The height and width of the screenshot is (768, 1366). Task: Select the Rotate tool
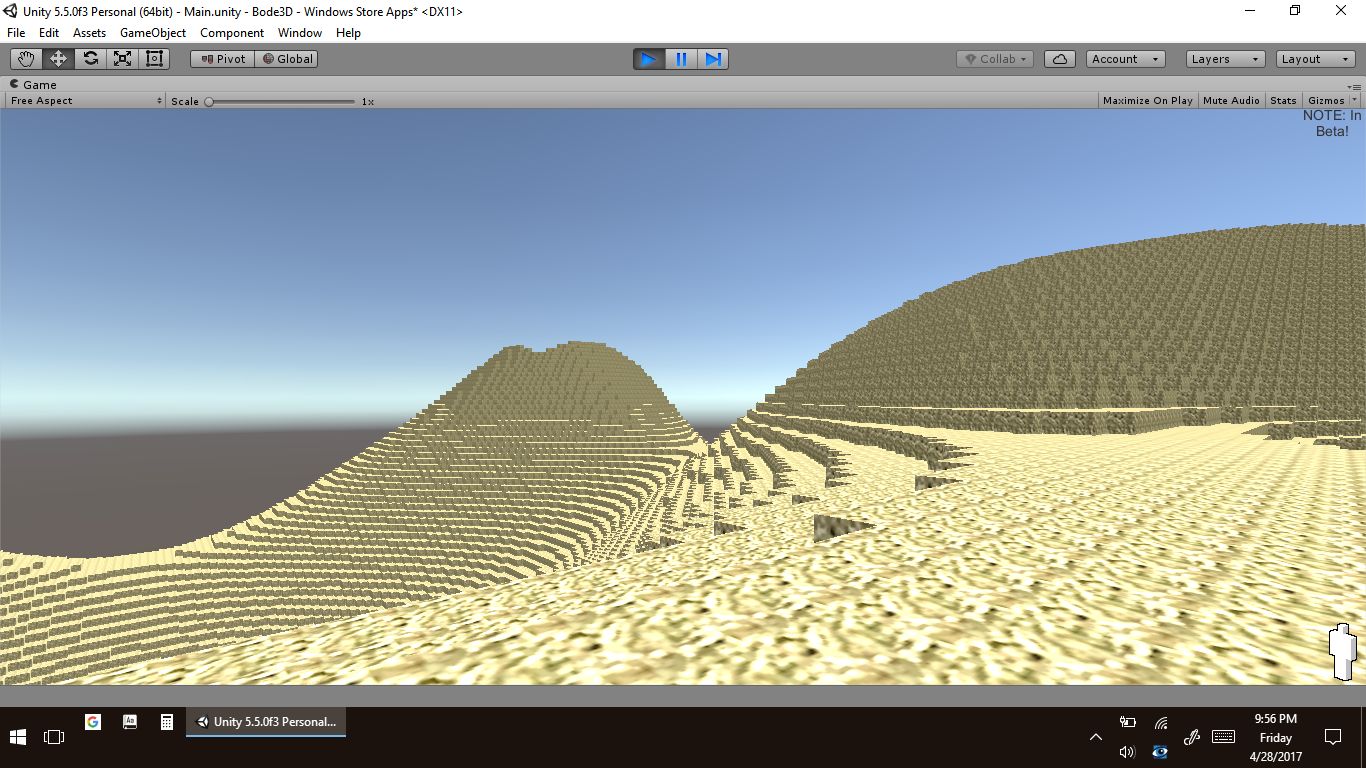pyautogui.click(x=90, y=59)
